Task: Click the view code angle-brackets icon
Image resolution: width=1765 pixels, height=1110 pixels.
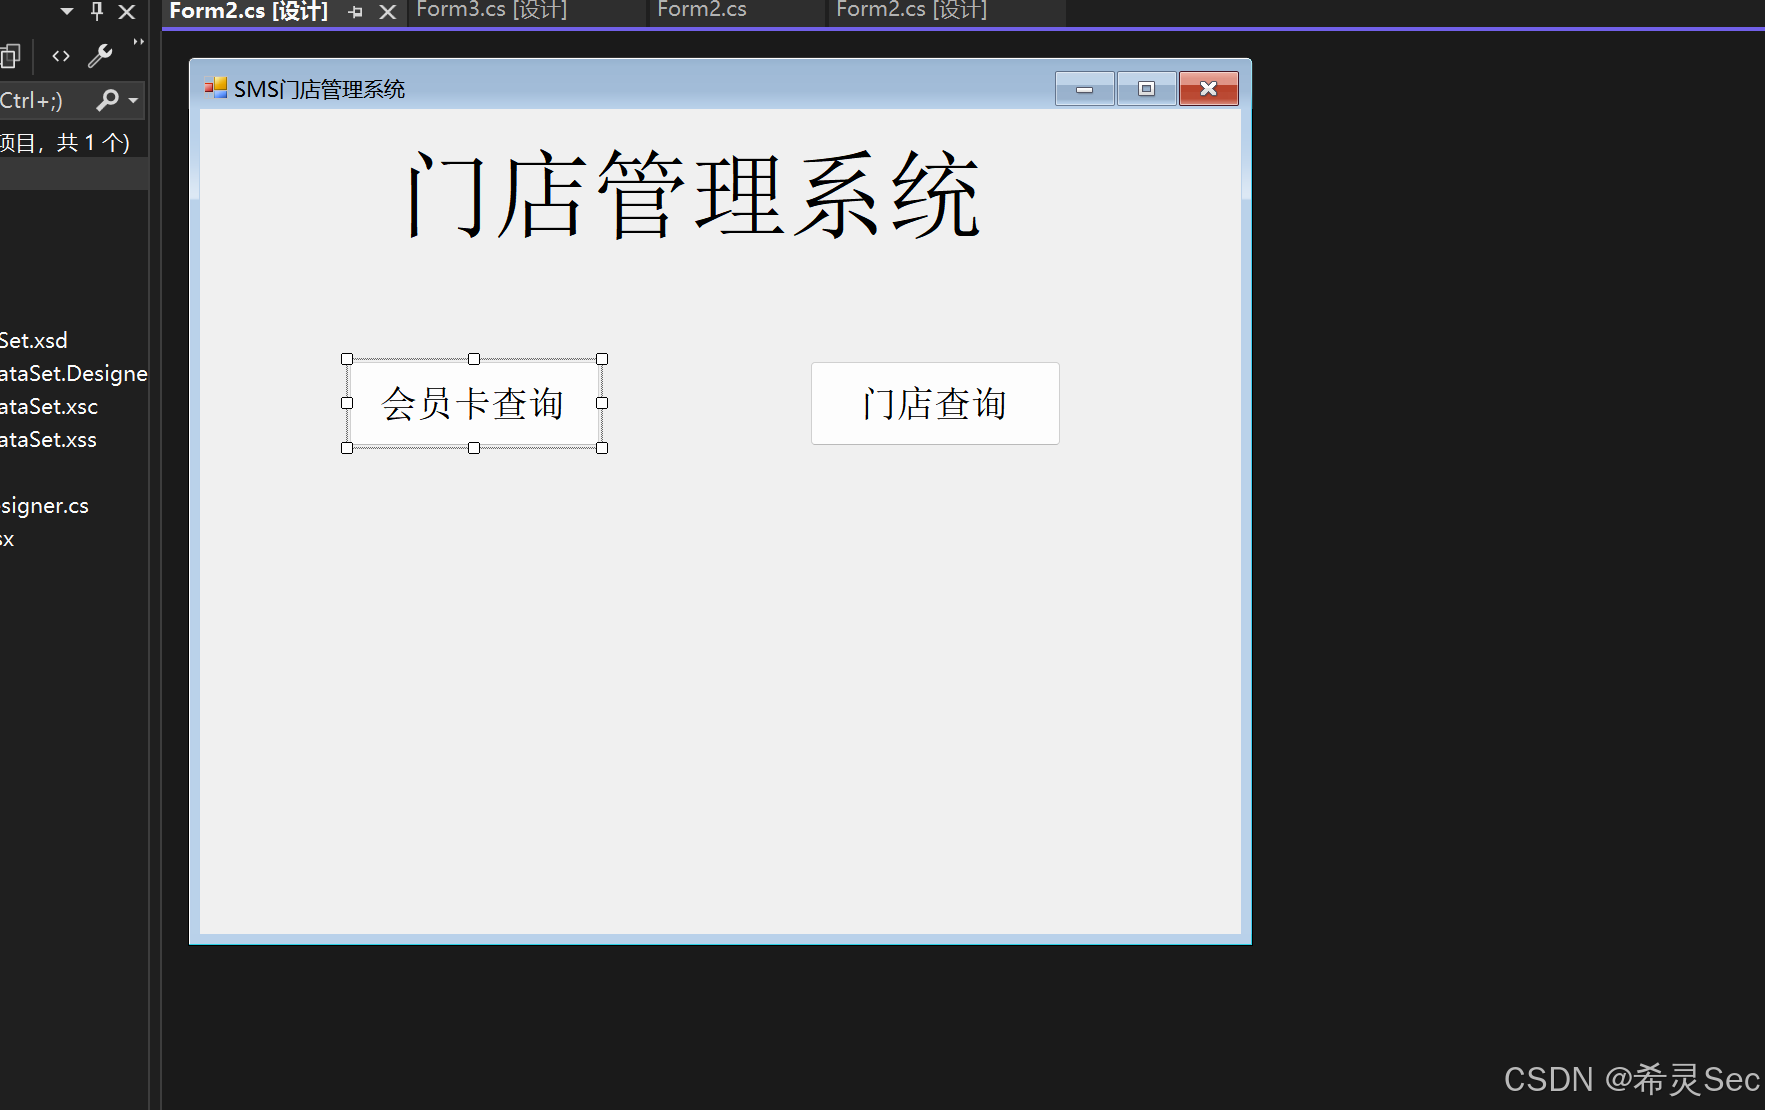Action: pos(61,56)
